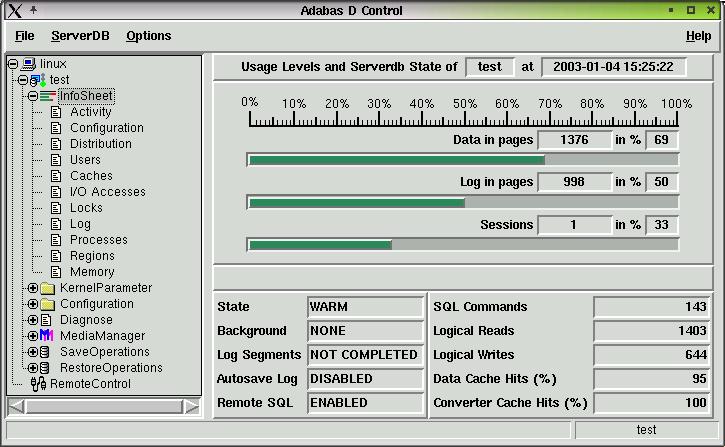The height and width of the screenshot is (447, 725).
Task: Click the Data in pages value 1376
Action: click(575, 140)
